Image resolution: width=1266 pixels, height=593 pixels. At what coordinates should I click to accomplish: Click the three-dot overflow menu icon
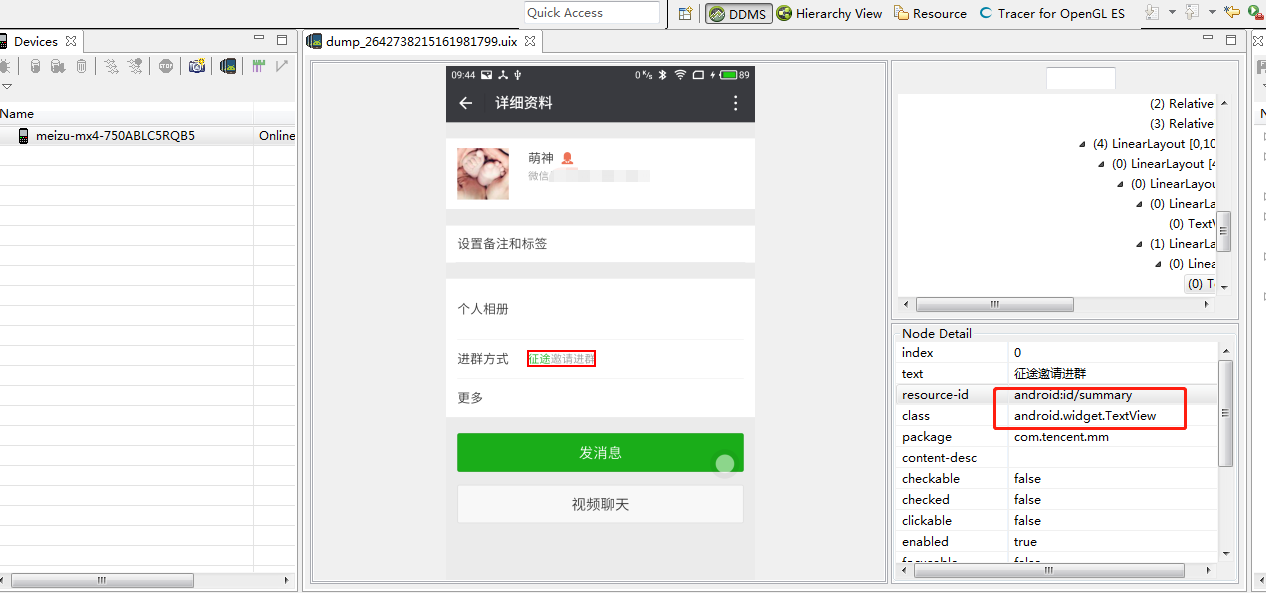tap(736, 103)
